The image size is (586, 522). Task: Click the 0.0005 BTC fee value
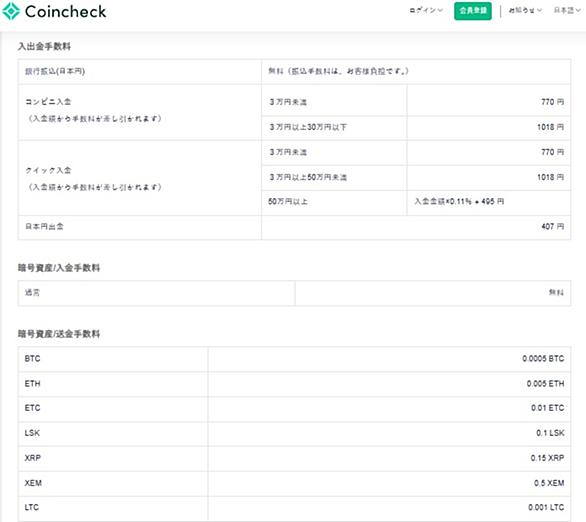pos(543,359)
